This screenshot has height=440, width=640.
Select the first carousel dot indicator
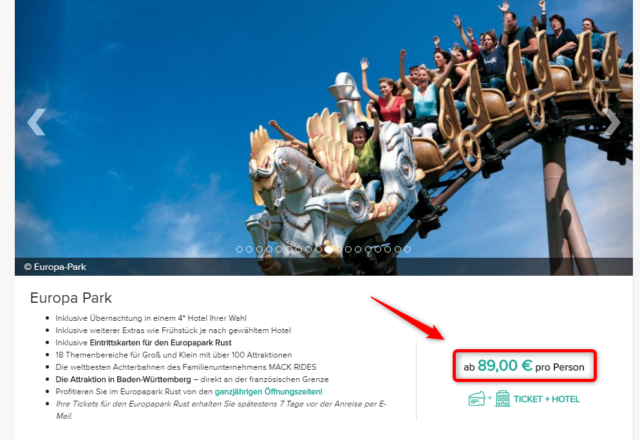click(240, 249)
